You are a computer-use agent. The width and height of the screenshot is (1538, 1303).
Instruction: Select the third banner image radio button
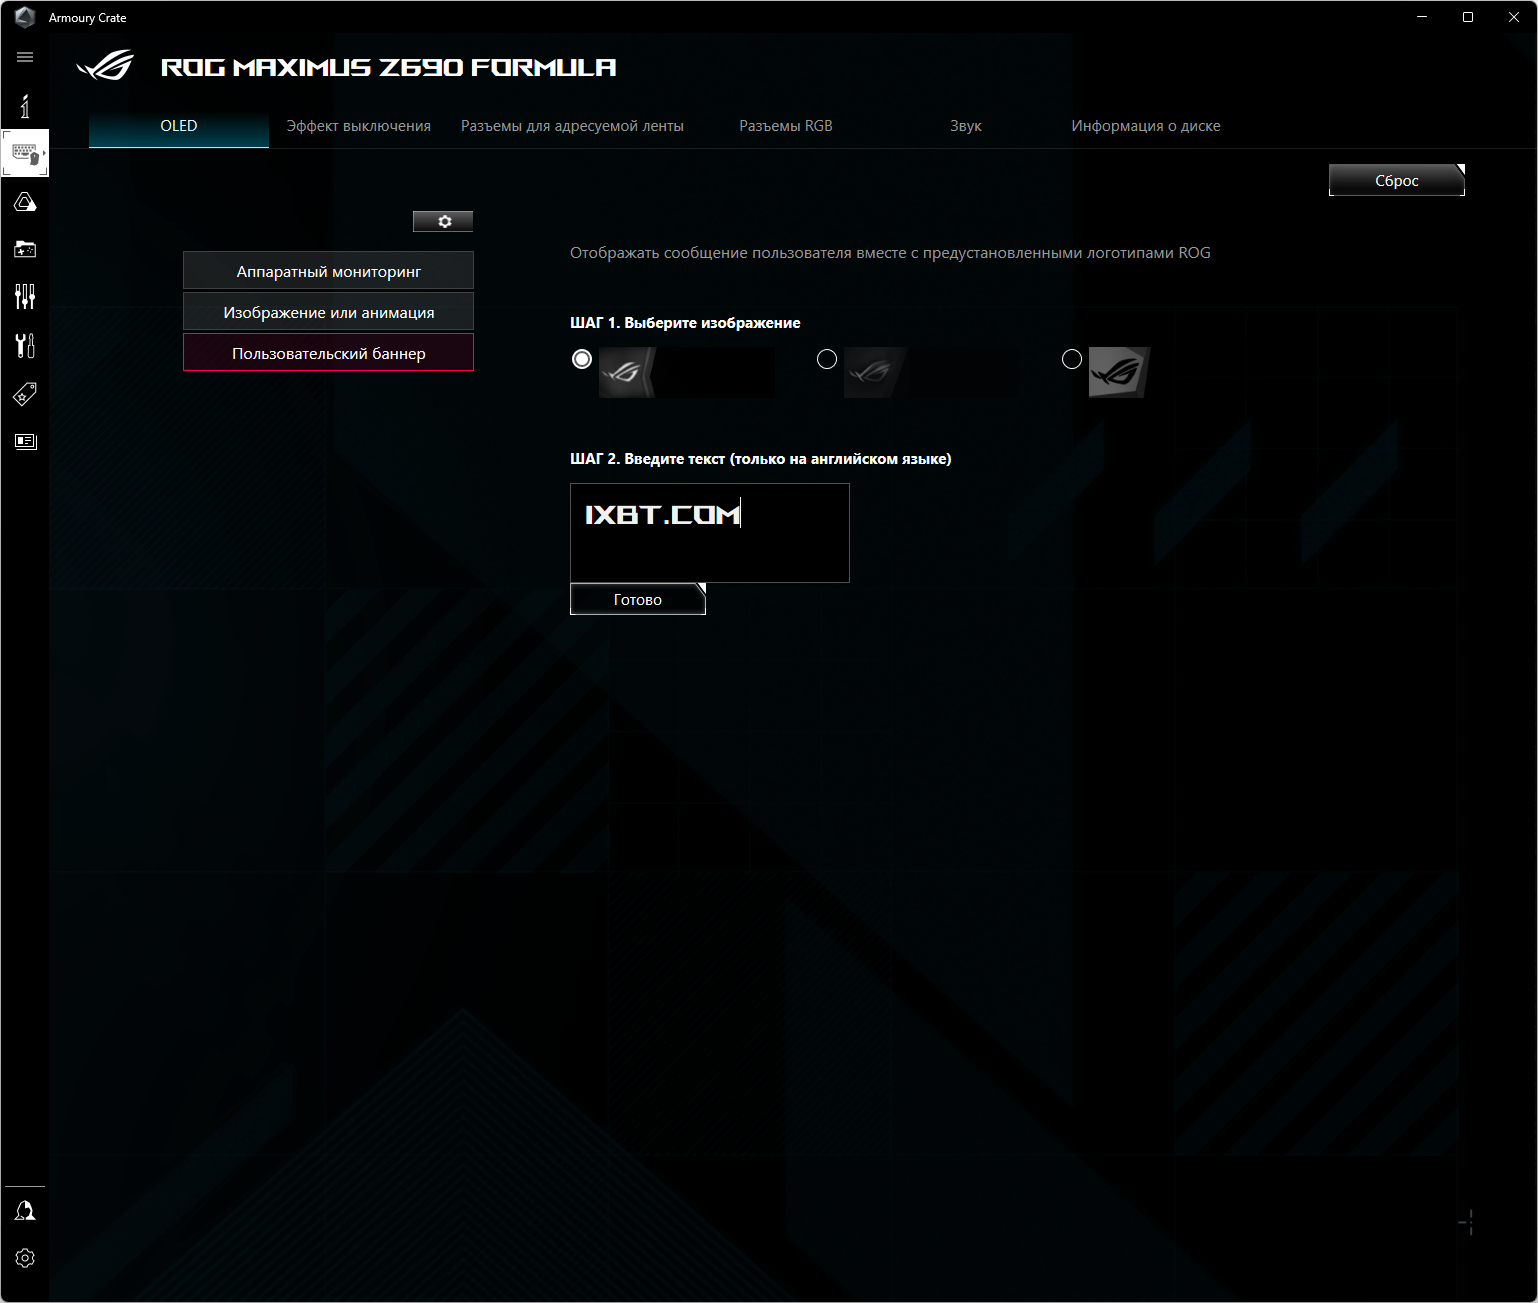pyautogui.click(x=1072, y=359)
